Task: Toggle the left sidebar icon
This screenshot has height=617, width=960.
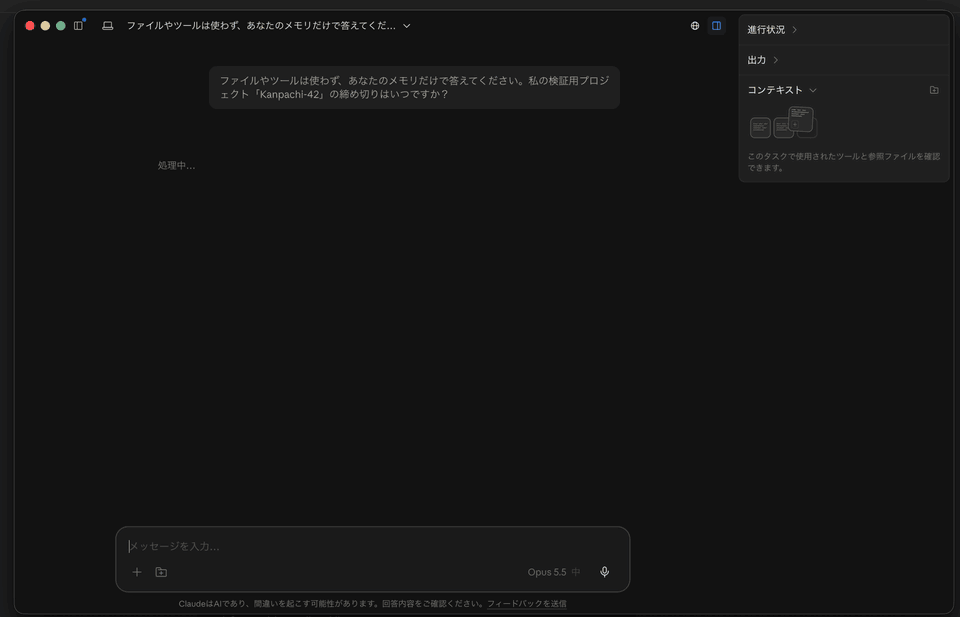Action: (78, 26)
